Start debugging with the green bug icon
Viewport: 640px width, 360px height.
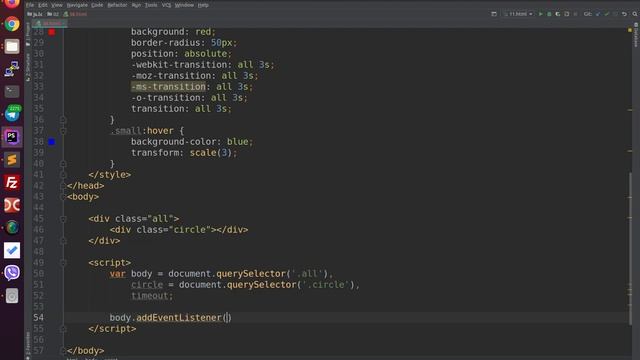click(549, 14)
